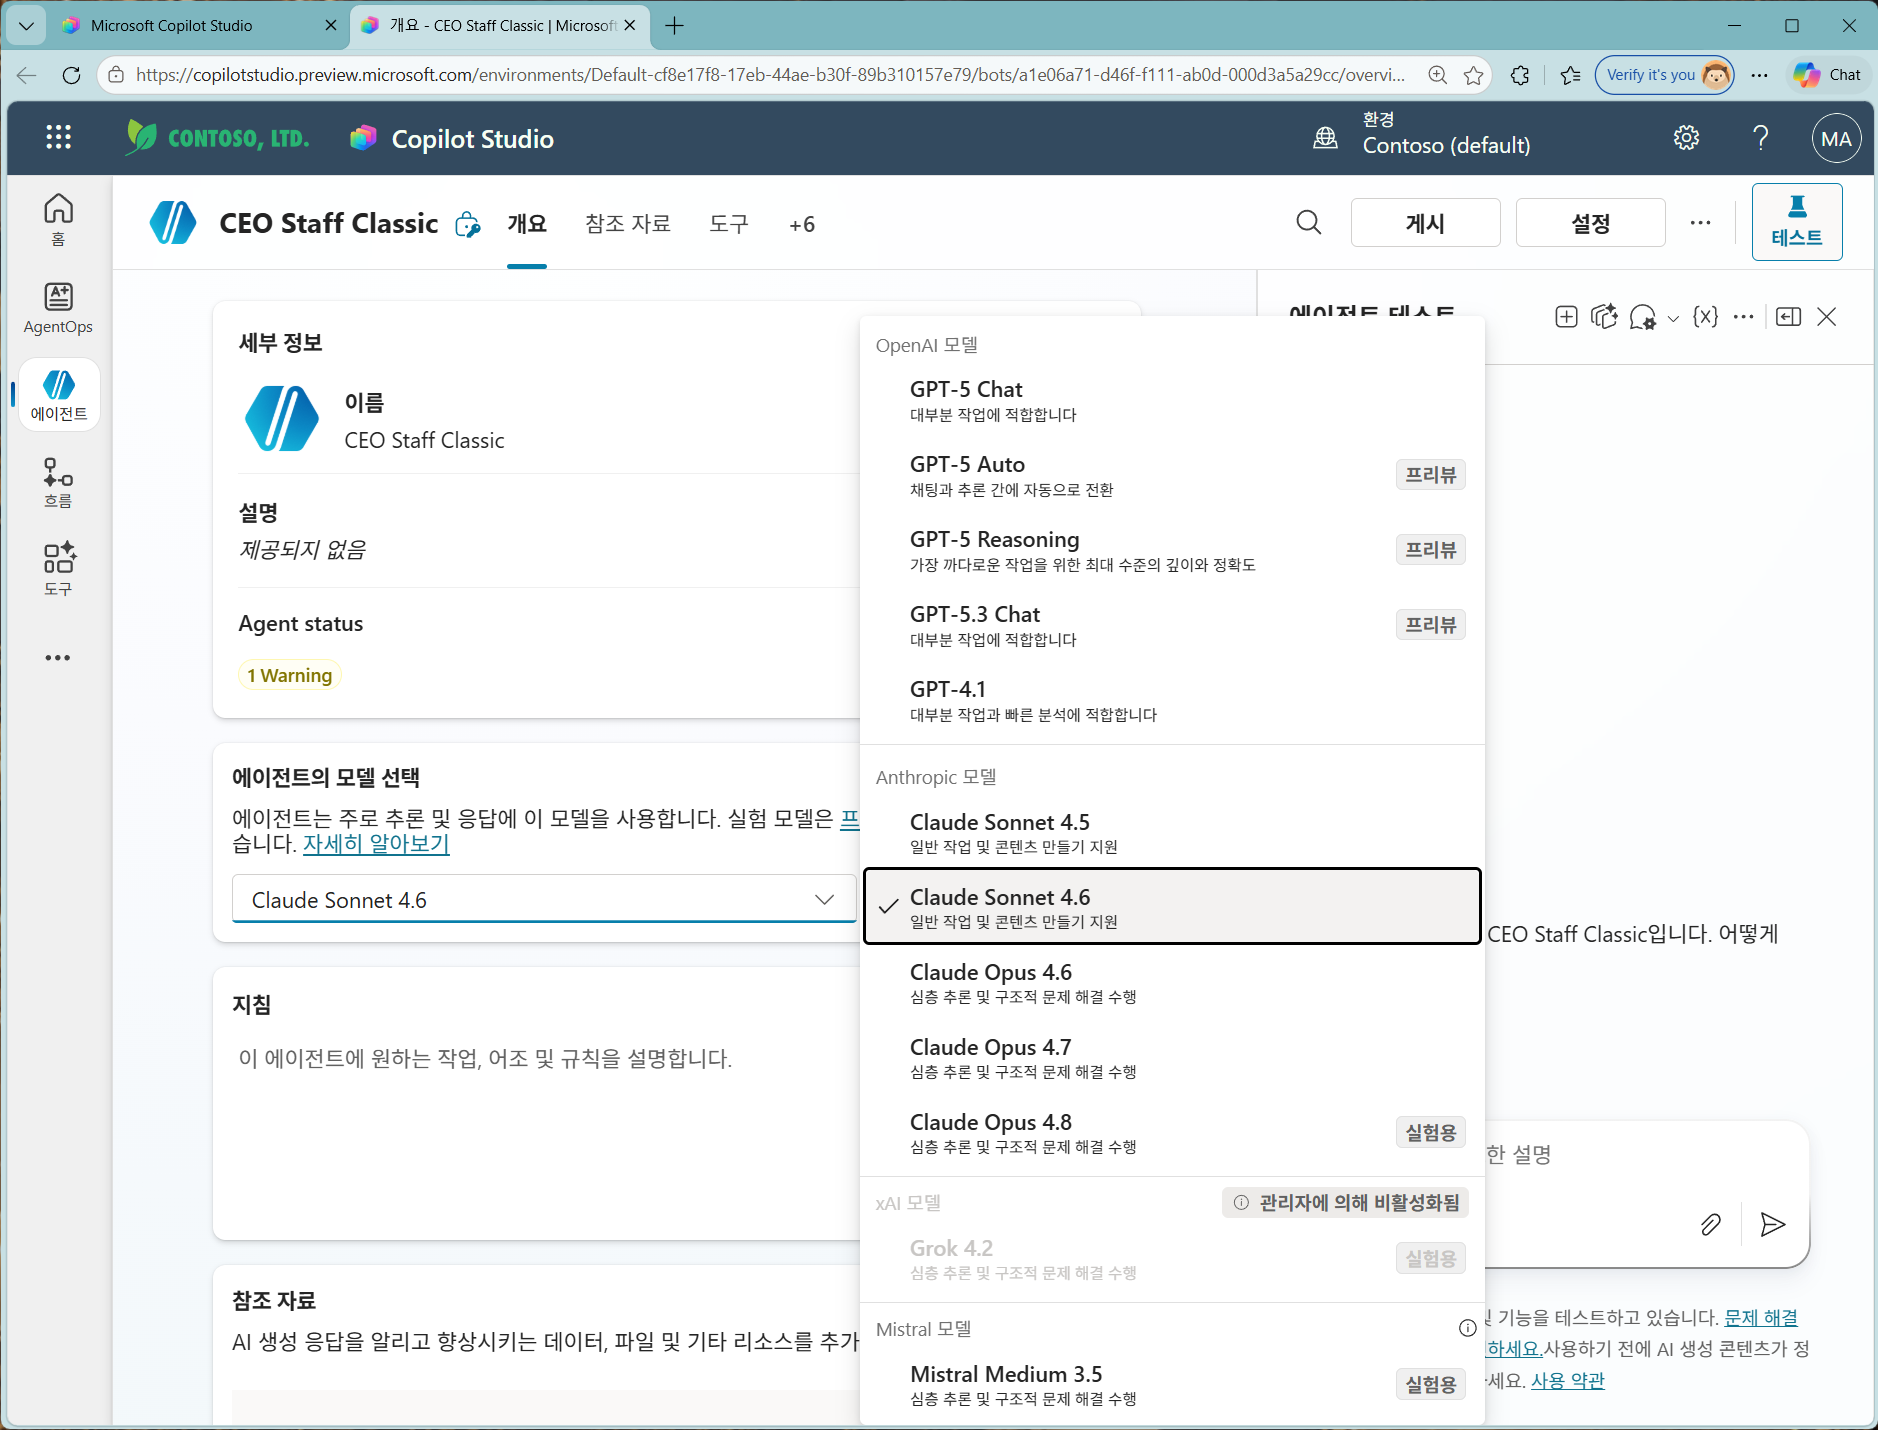Click the 게시 publish button
The width and height of the screenshot is (1878, 1430).
tap(1425, 223)
